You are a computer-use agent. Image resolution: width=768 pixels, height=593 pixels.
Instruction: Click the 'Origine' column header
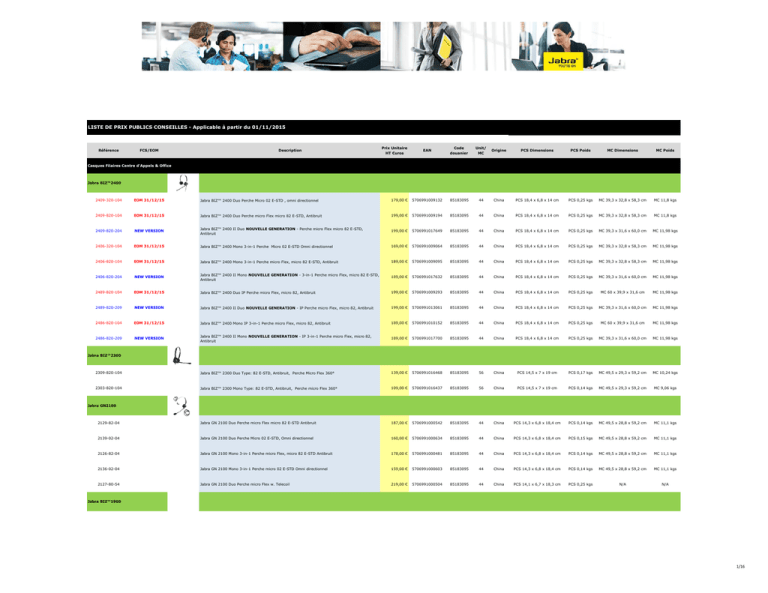point(499,150)
